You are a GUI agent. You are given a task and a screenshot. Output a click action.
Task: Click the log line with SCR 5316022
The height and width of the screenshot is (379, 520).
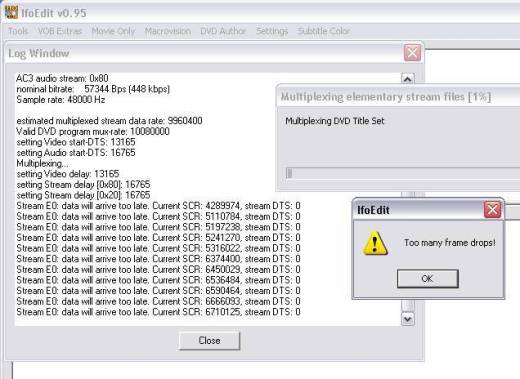(x=158, y=248)
